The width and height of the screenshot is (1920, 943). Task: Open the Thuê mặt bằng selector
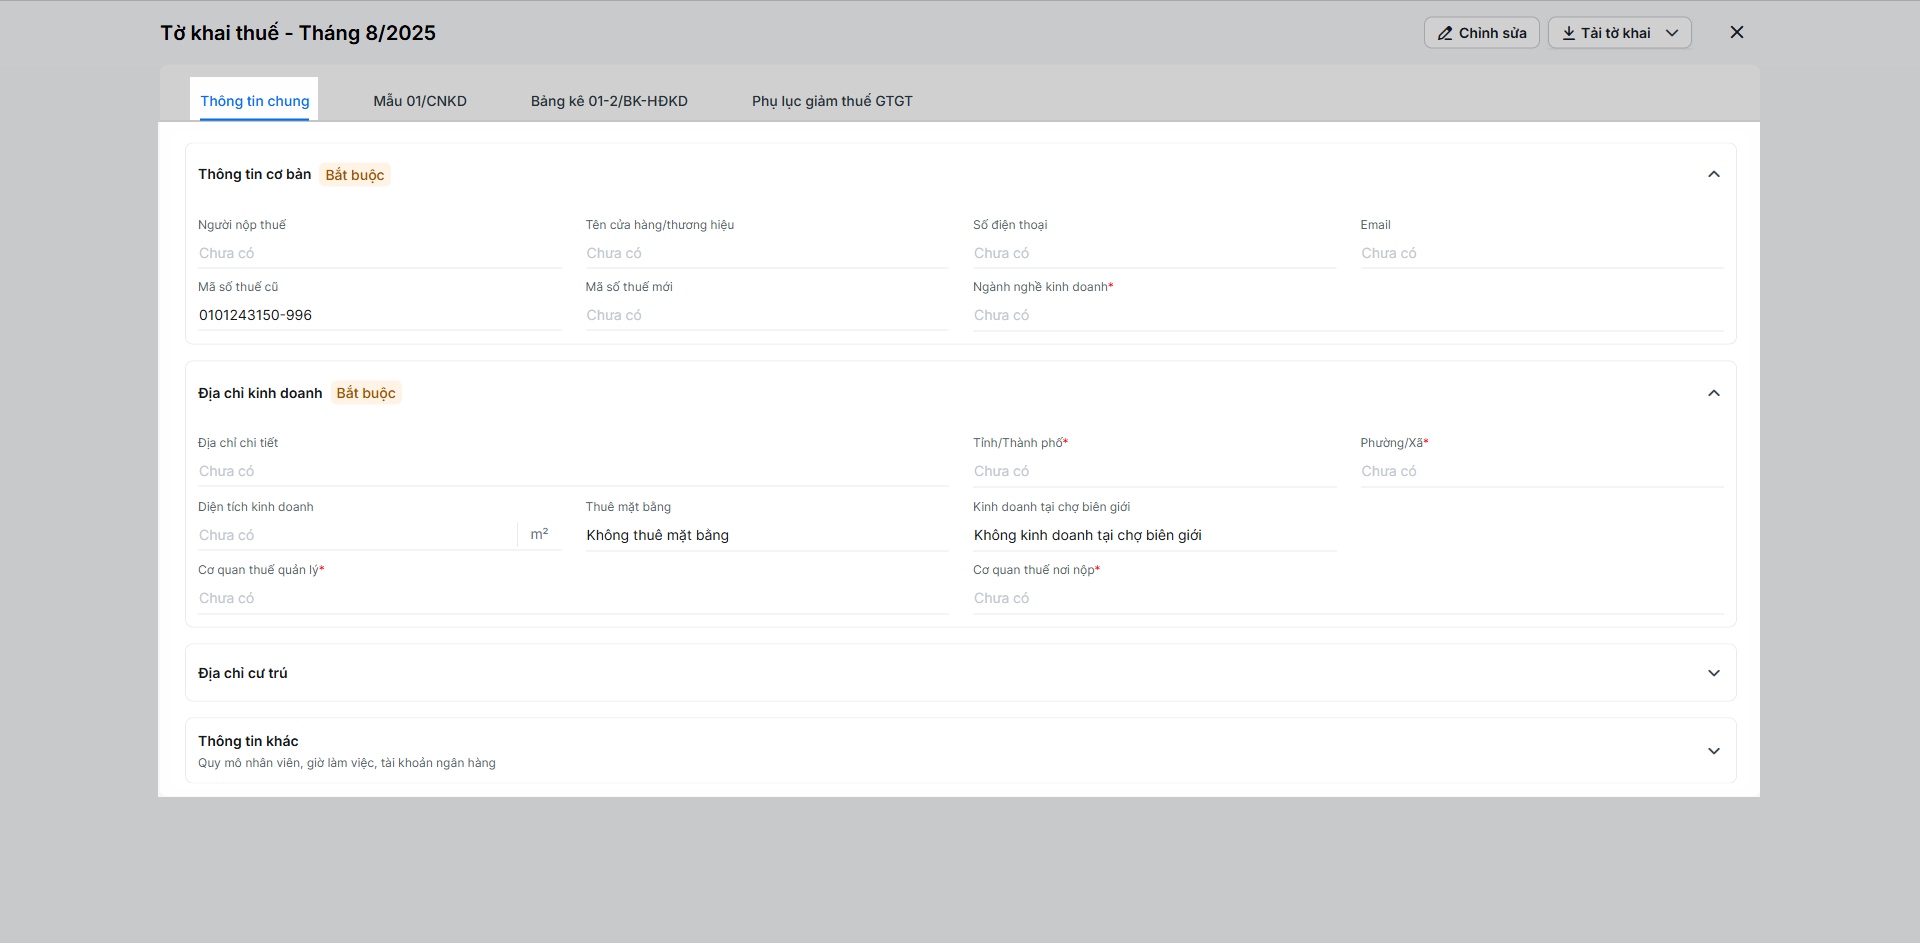tap(767, 535)
